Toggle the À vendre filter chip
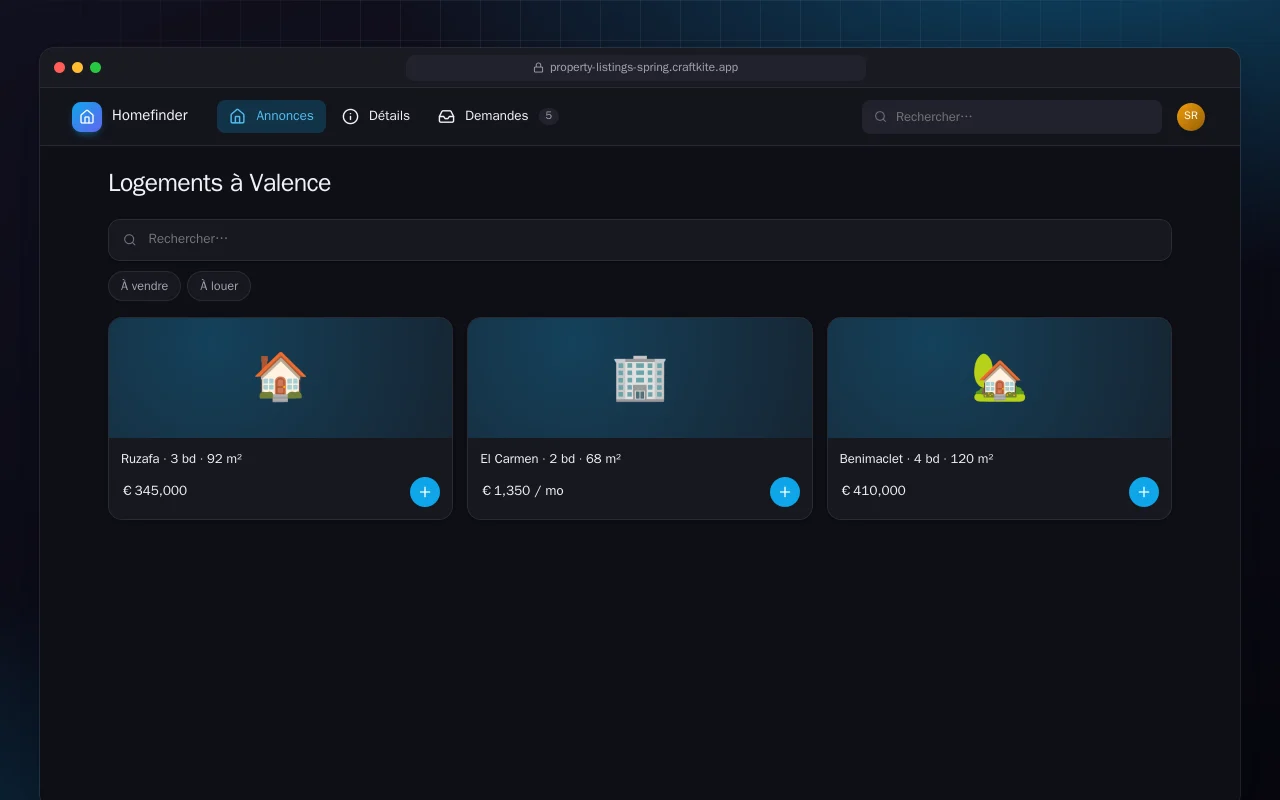Image resolution: width=1280 pixels, height=800 pixels. 144,286
